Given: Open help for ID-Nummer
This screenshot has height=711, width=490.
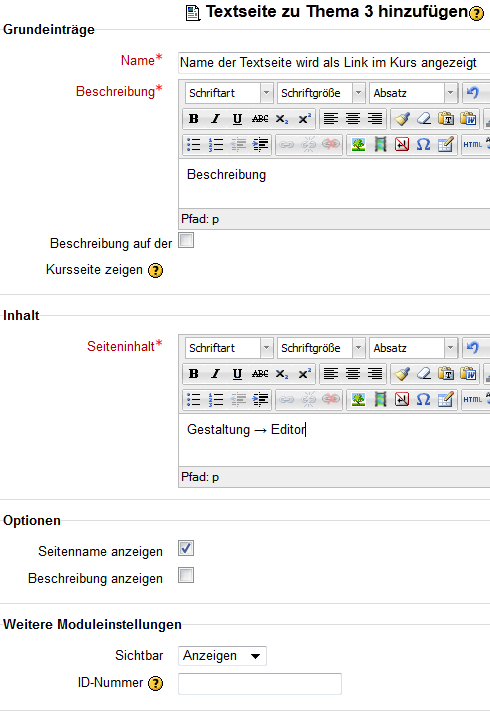Looking at the screenshot, I should (x=155, y=683).
